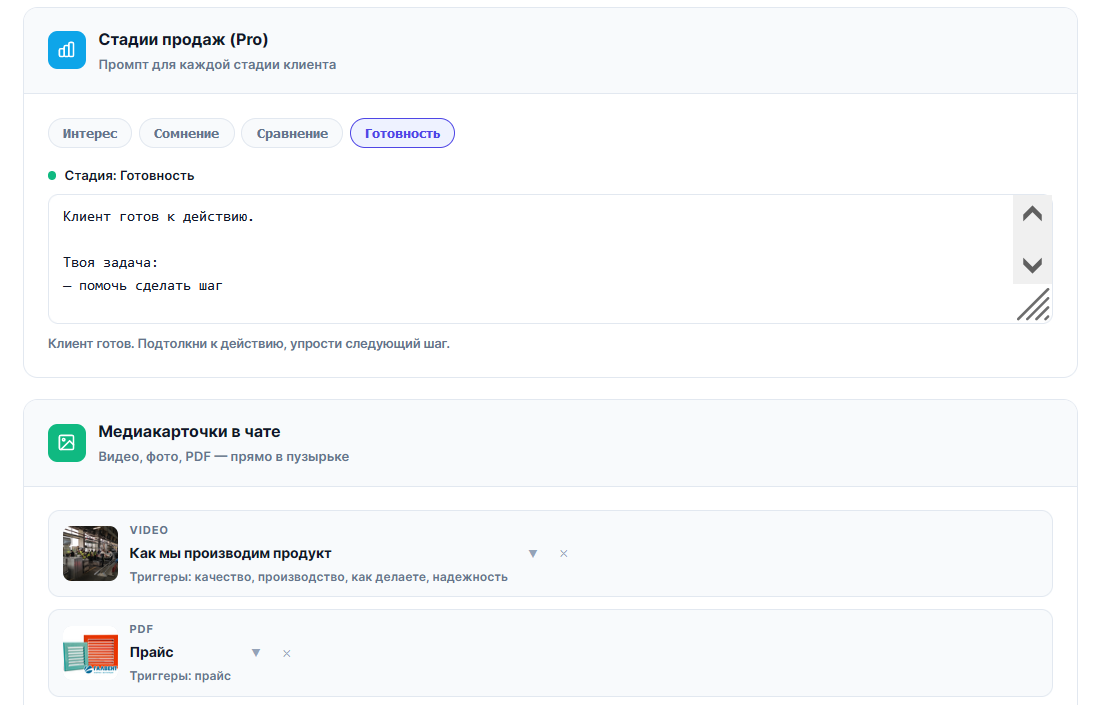Click the green media cards image icon
1095x705 pixels.
[x=66, y=443]
